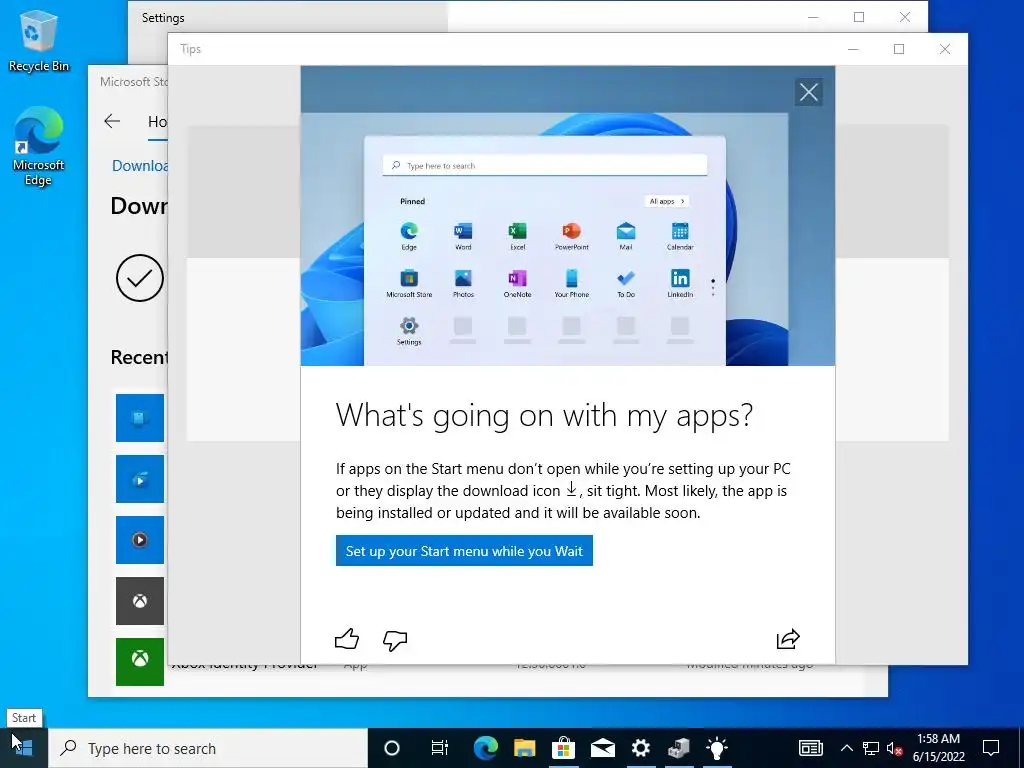Screen dimensions: 1024x768
Task: Like this tip with the thumbs up icon
Action: (x=347, y=639)
